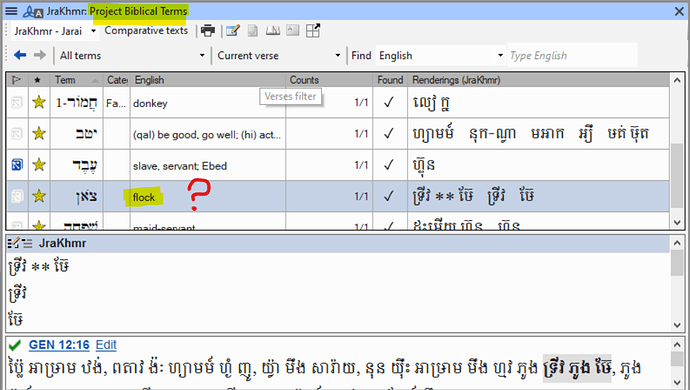The image size is (690, 390).
Task: Click the Fa... category cell of the donkey row
Action: [116, 103]
